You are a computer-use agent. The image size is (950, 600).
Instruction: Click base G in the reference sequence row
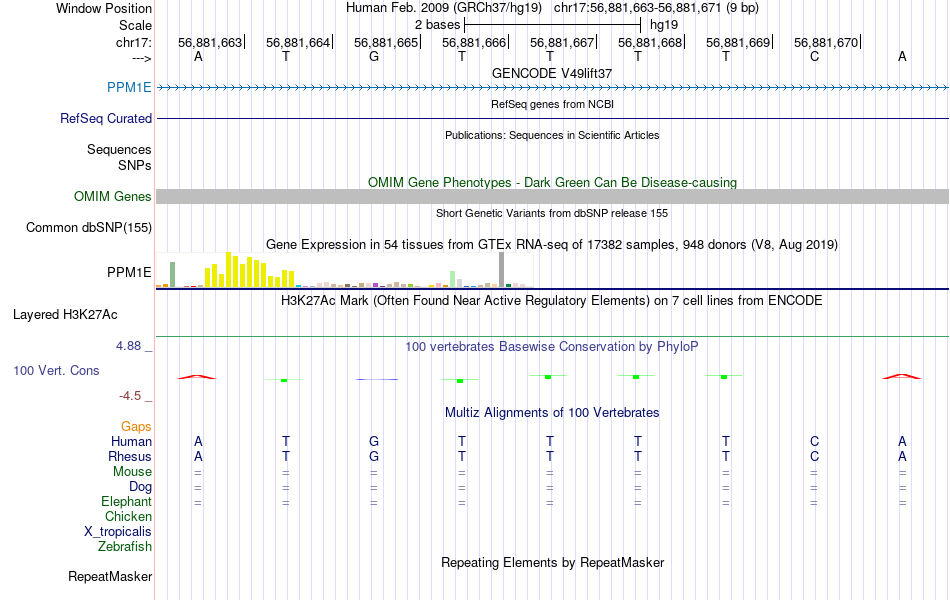point(374,56)
